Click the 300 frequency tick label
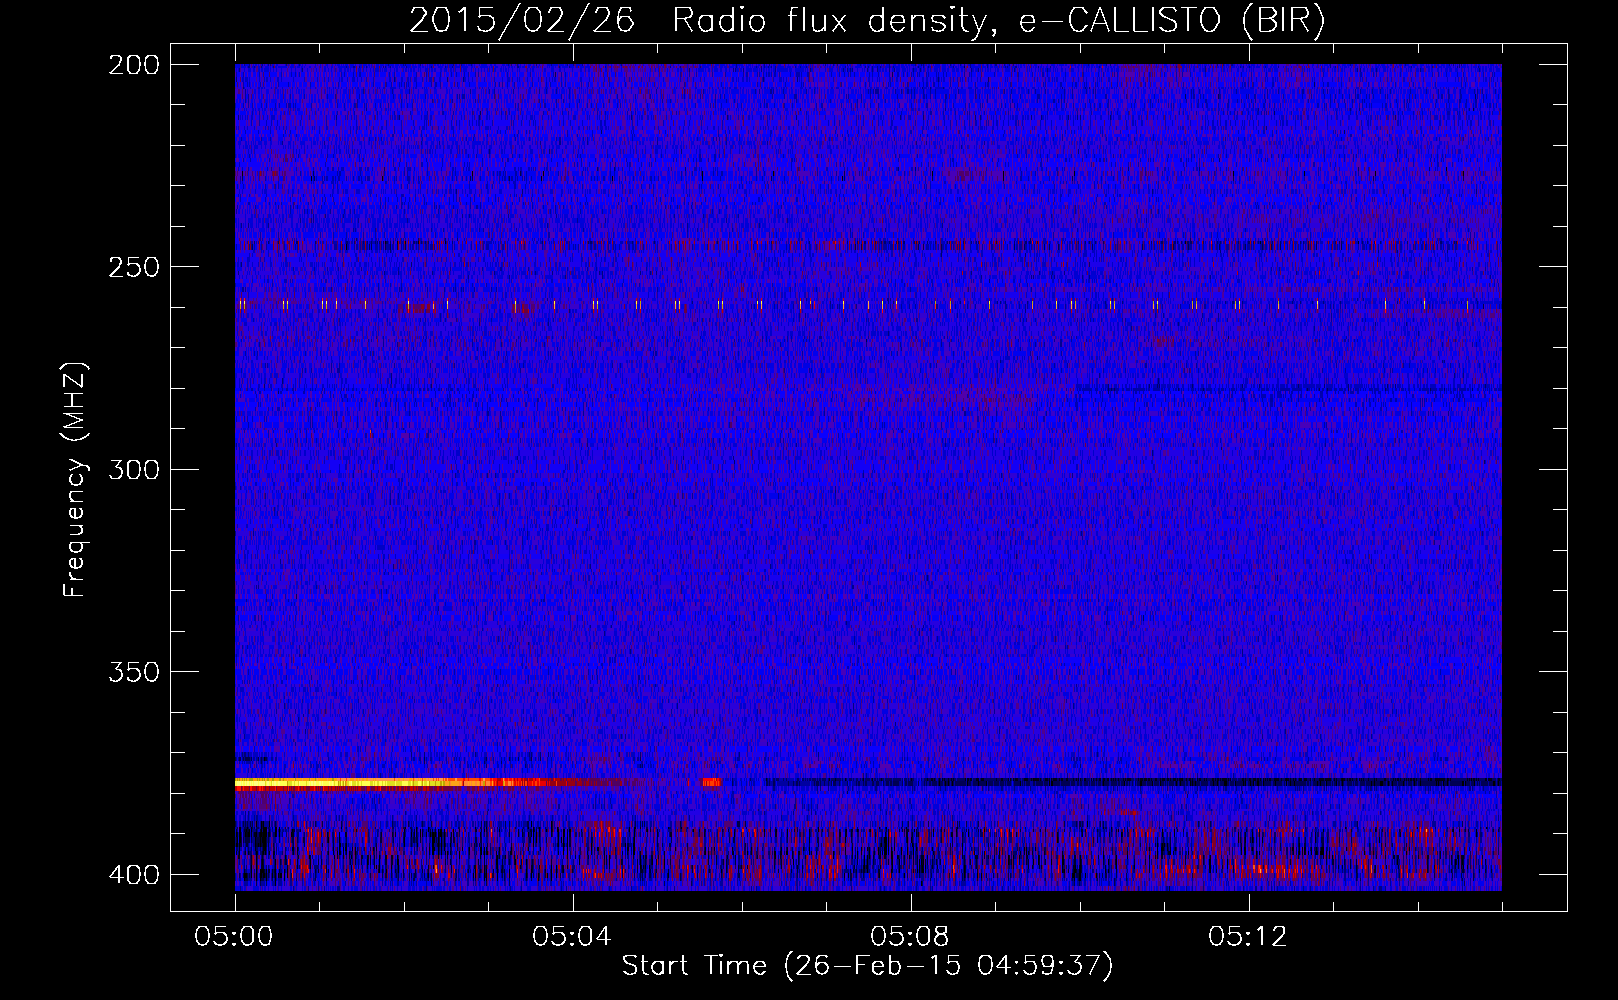The height and width of the screenshot is (1000, 1618). click(133, 470)
